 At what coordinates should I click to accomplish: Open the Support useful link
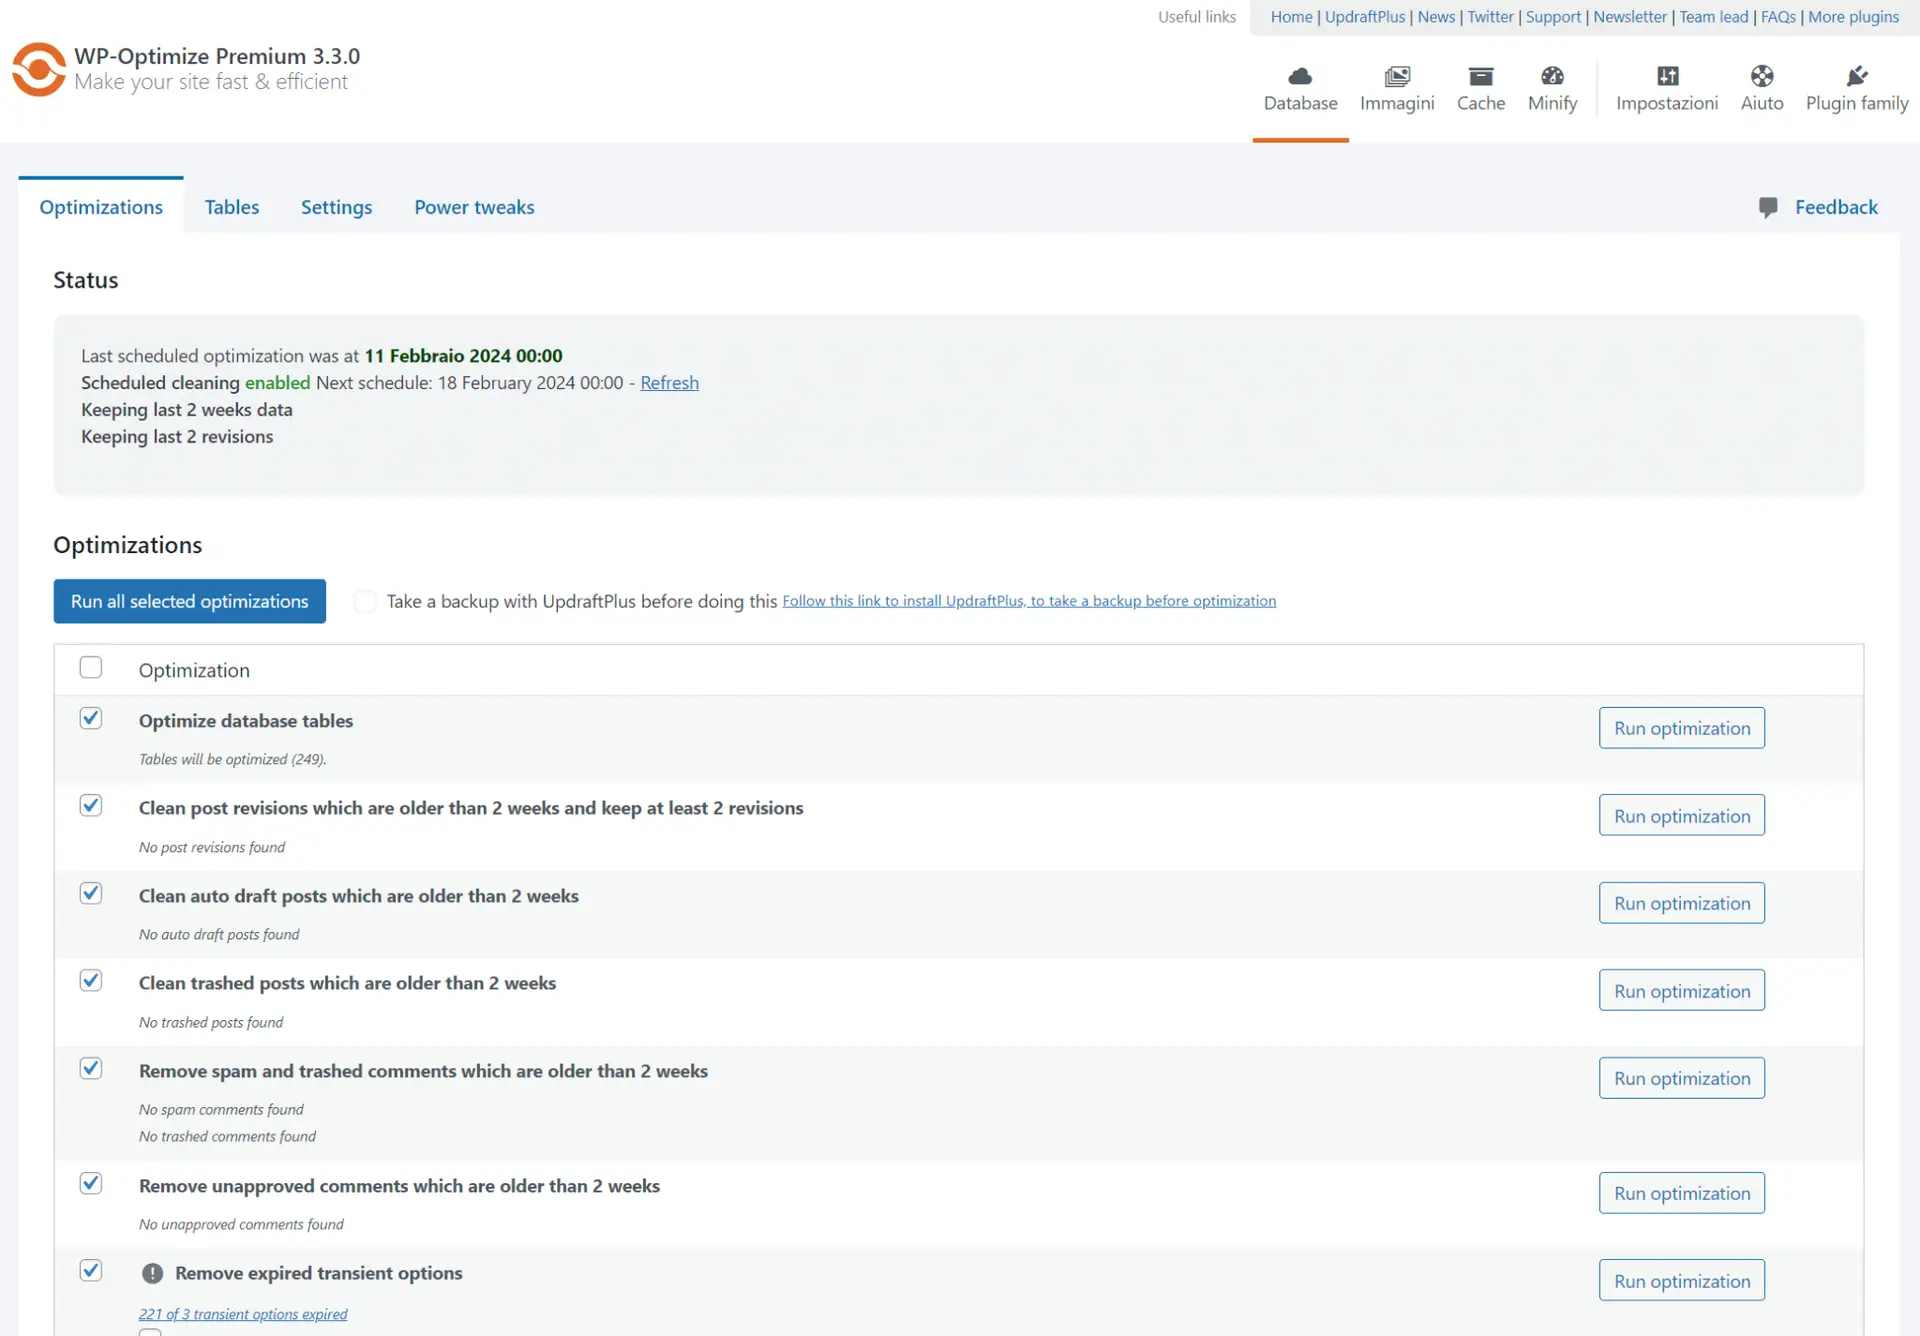[1553, 17]
